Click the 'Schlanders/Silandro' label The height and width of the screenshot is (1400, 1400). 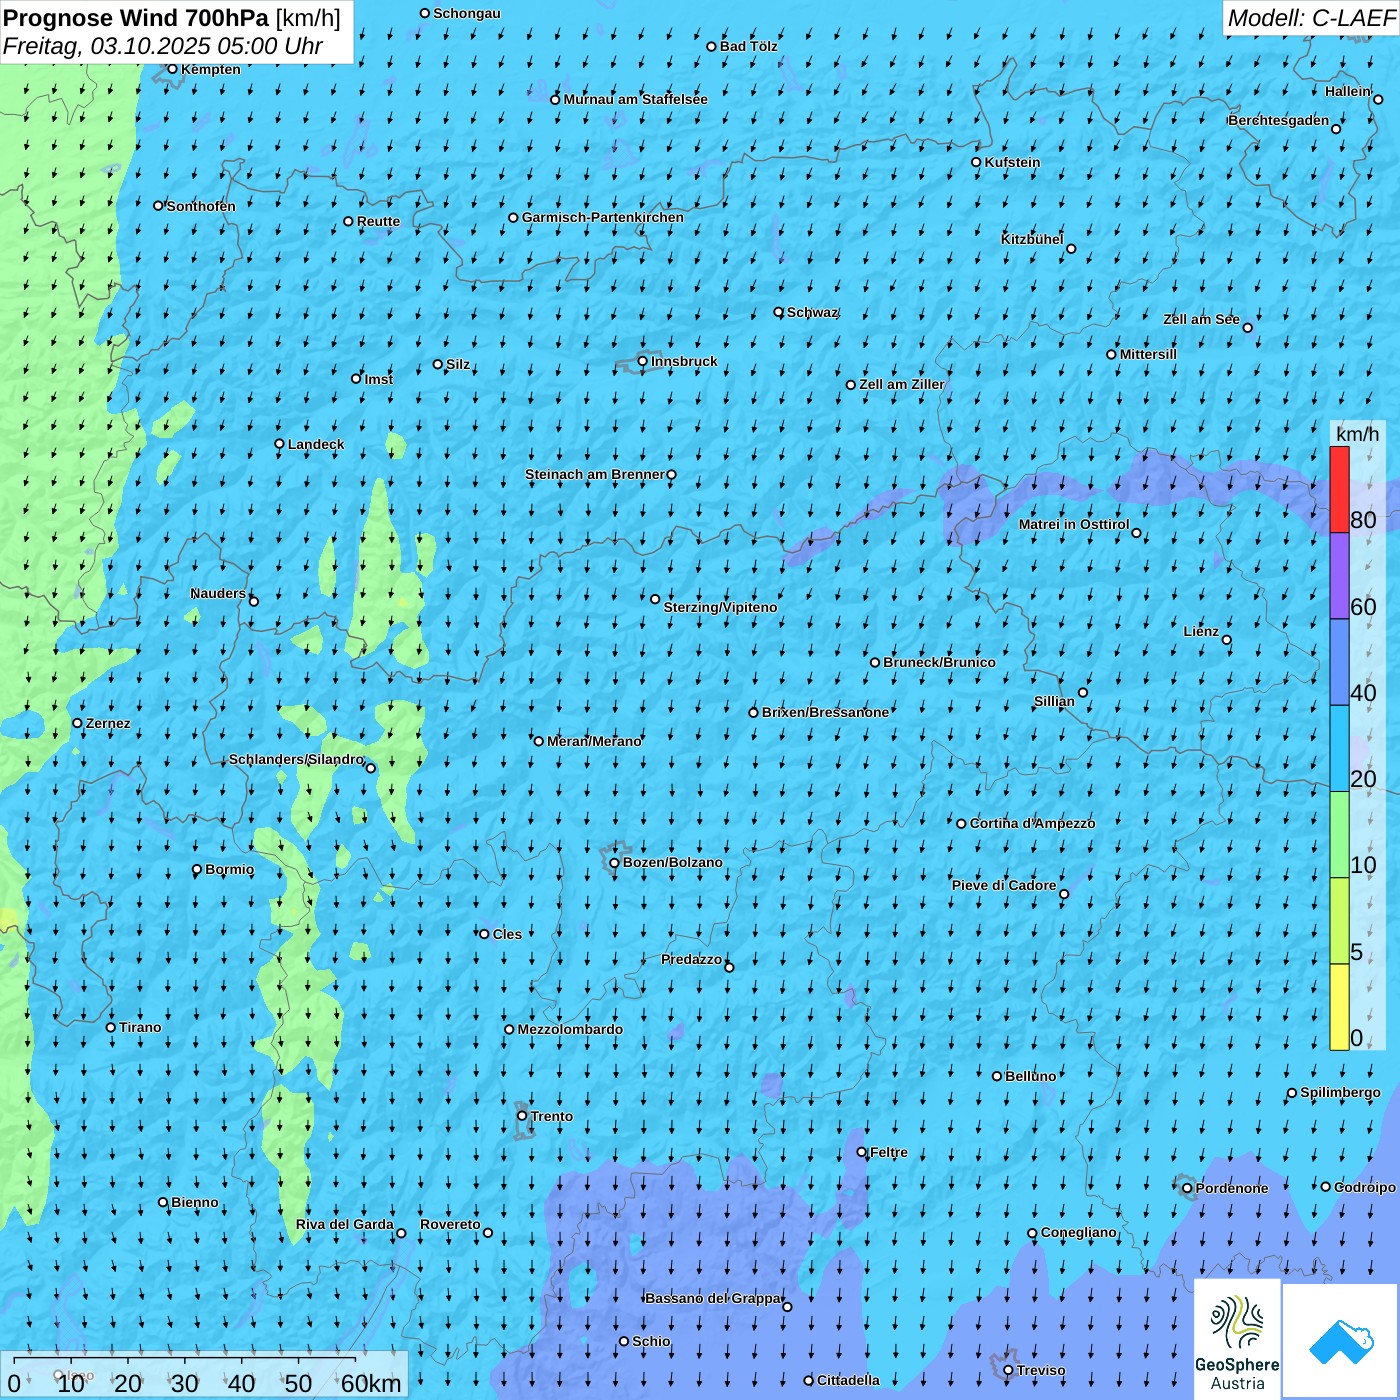tap(297, 759)
